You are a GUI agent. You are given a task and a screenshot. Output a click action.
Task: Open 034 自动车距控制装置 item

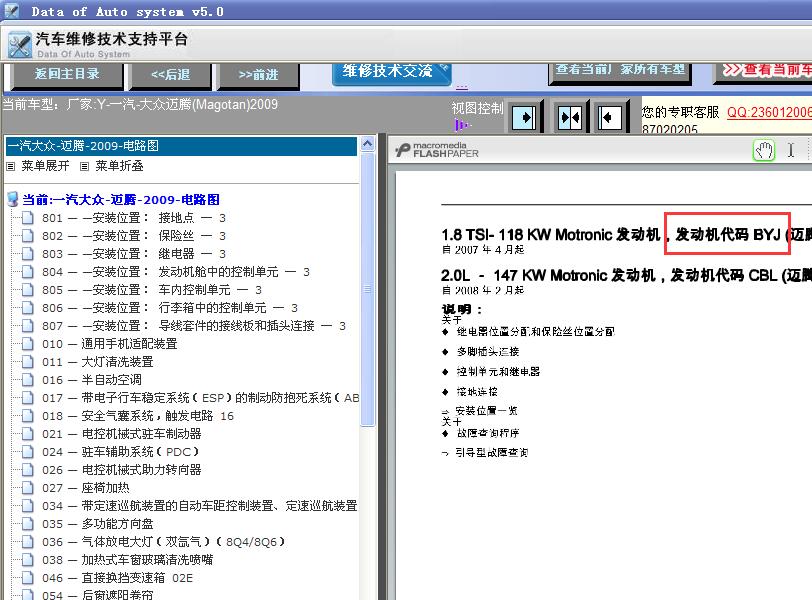(199, 506)
